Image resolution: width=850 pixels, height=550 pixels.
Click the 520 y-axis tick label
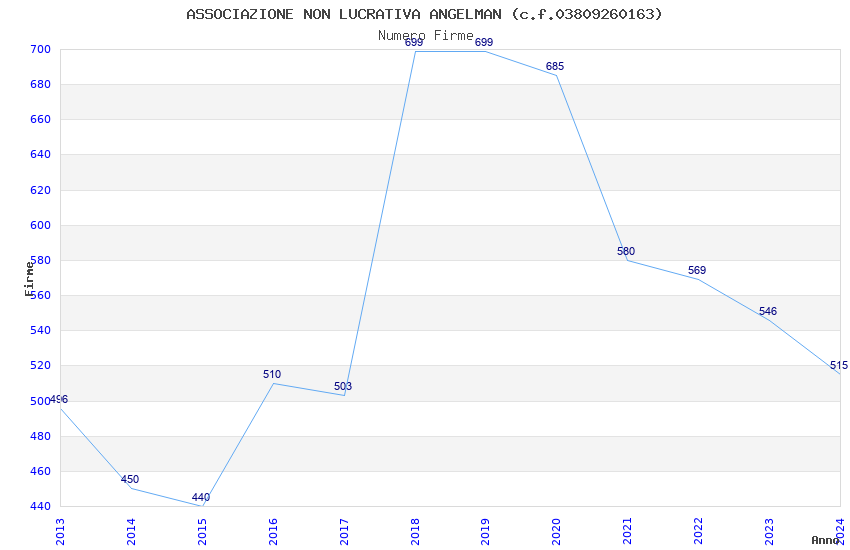tap(41, 365)
